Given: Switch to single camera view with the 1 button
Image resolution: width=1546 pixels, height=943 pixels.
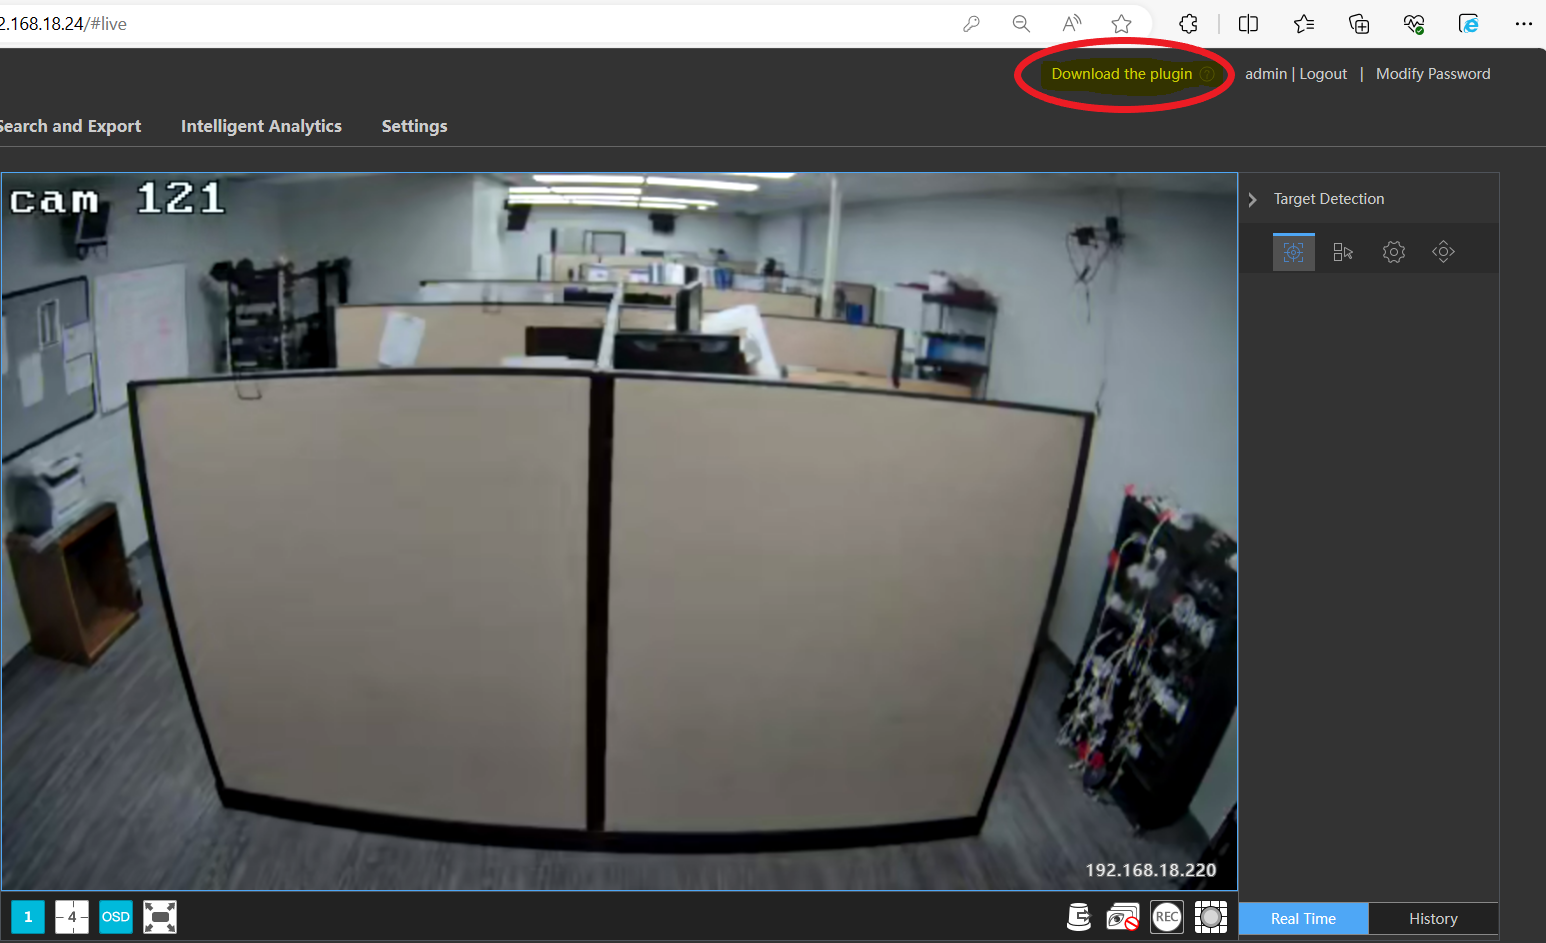Looking at the screenshot, I should click(x=27, y=916).
